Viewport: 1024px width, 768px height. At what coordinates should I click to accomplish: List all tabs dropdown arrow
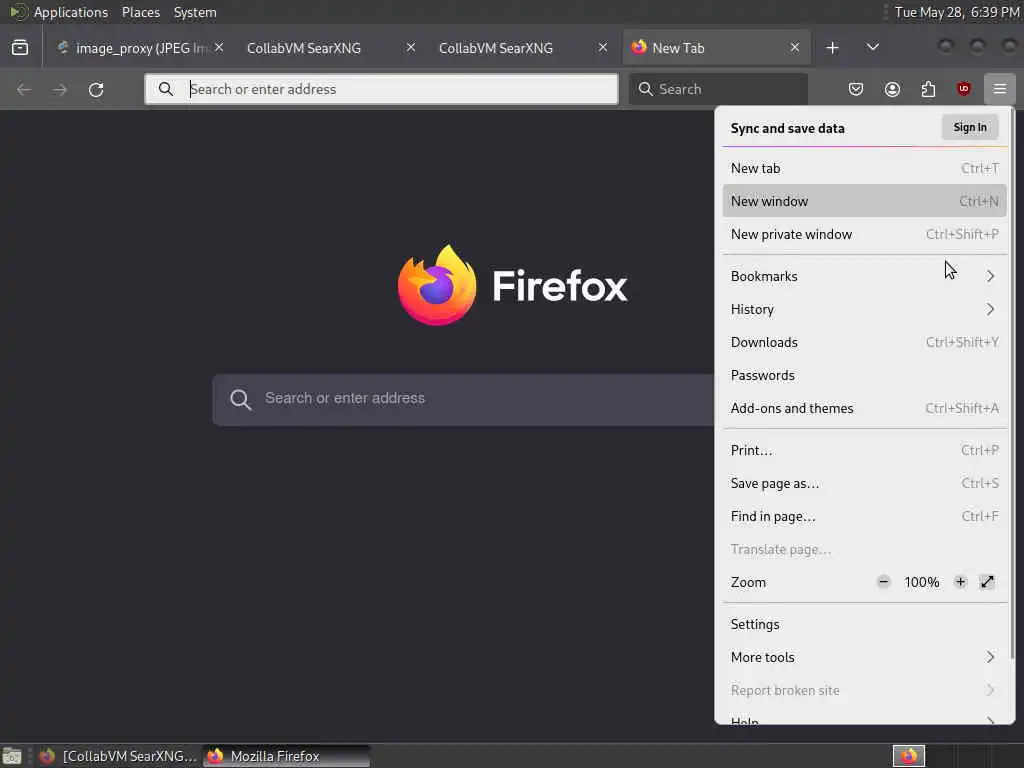872,47
